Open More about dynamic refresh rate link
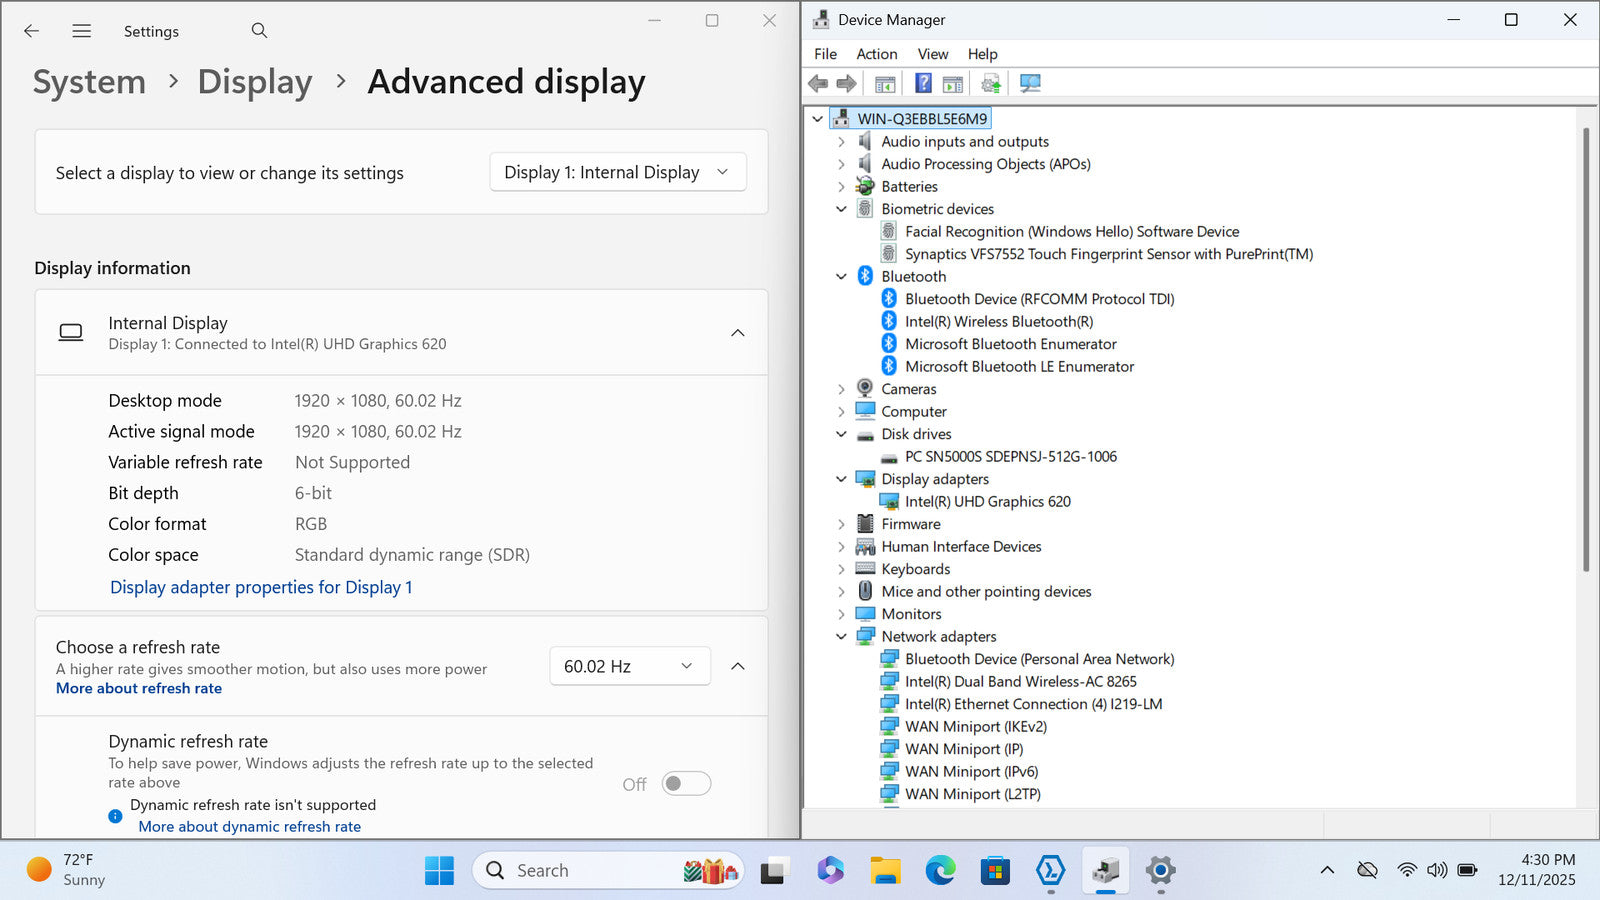This screenshot has height=900, width=1600. tap(249, 826)
